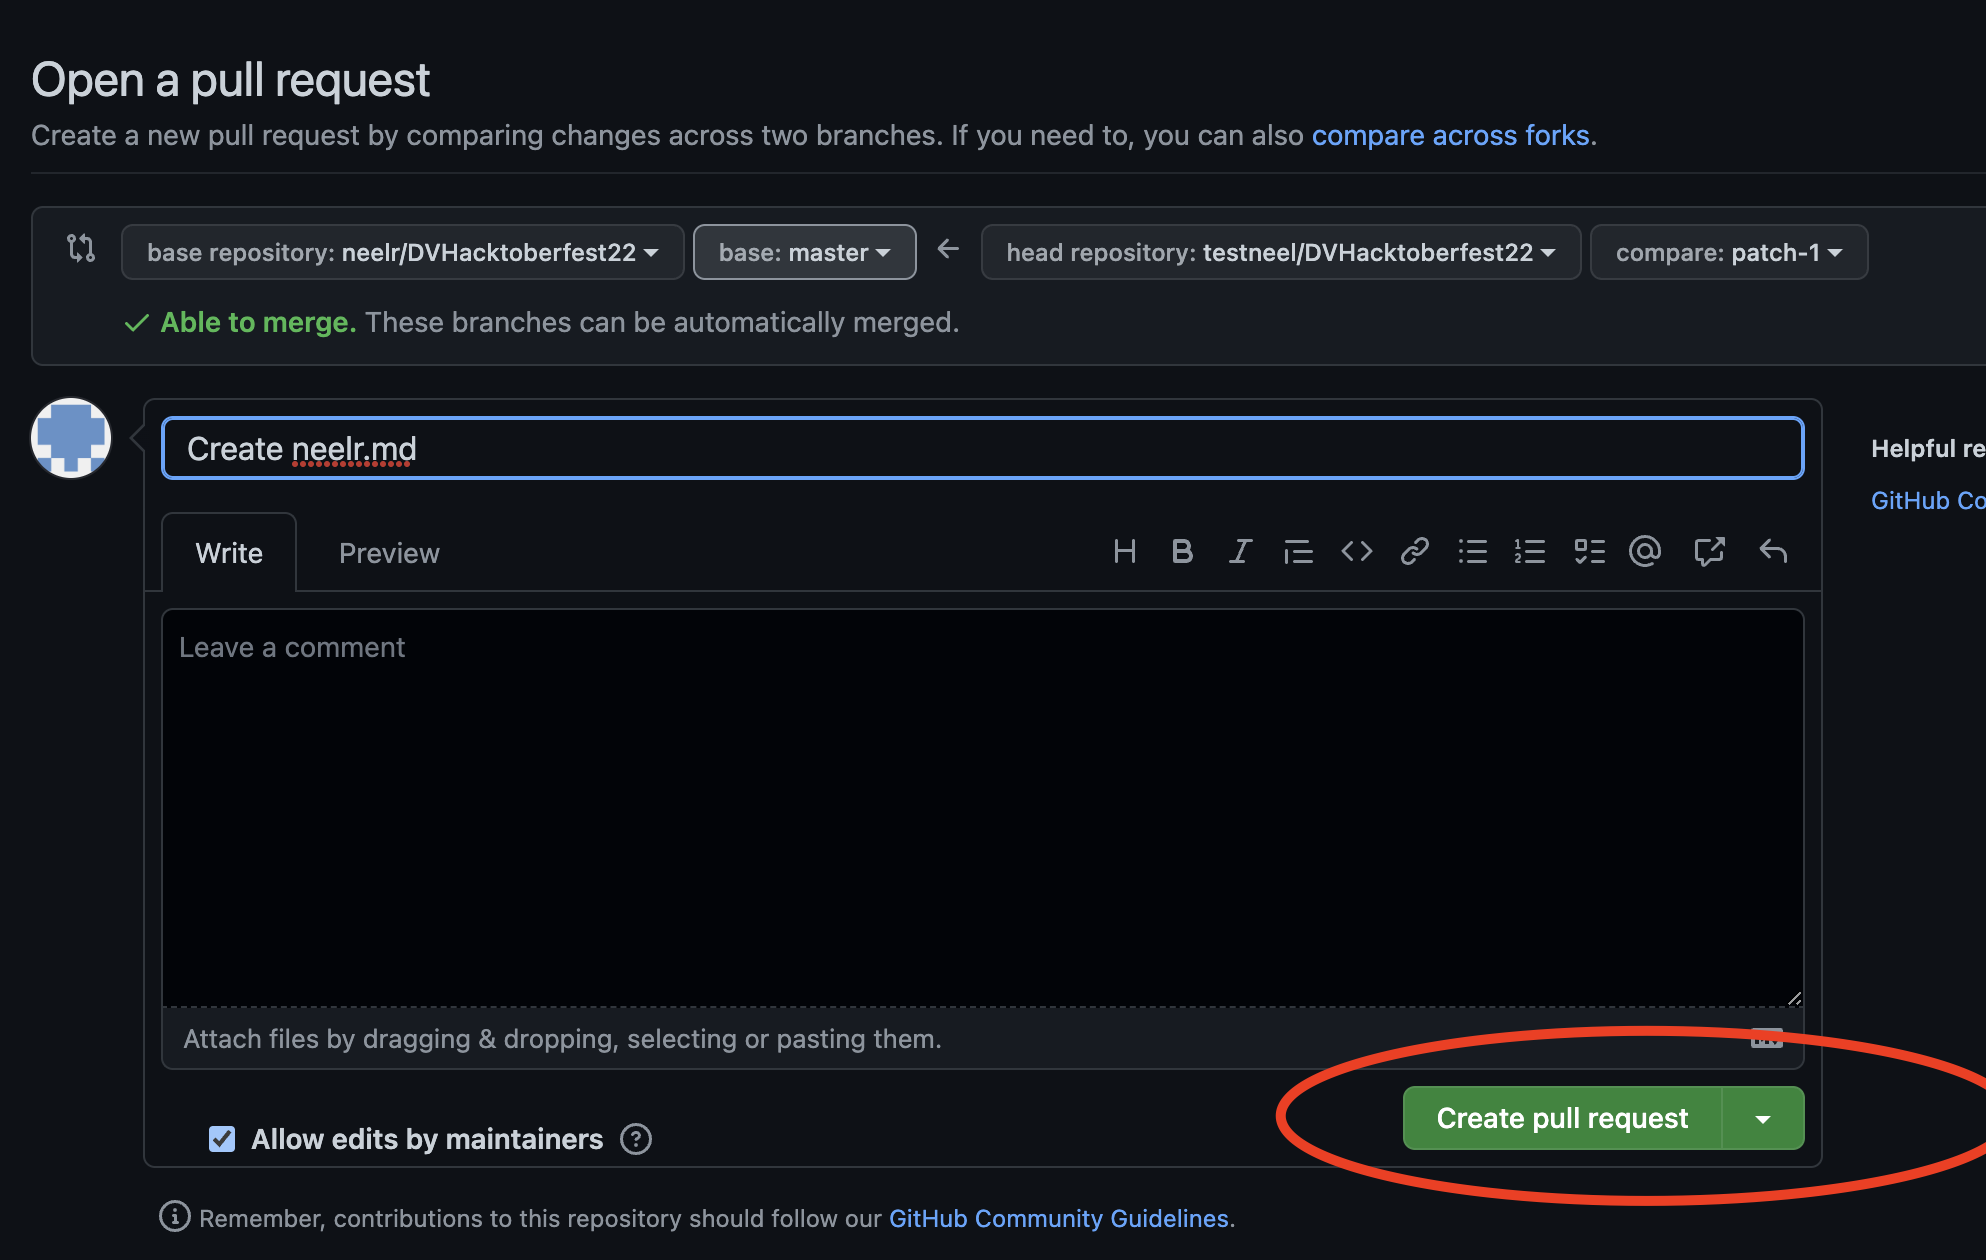Insert a numbered list
Image resolution: width=1986 pixels, height=1260 pixels.
pos(1530,551)
